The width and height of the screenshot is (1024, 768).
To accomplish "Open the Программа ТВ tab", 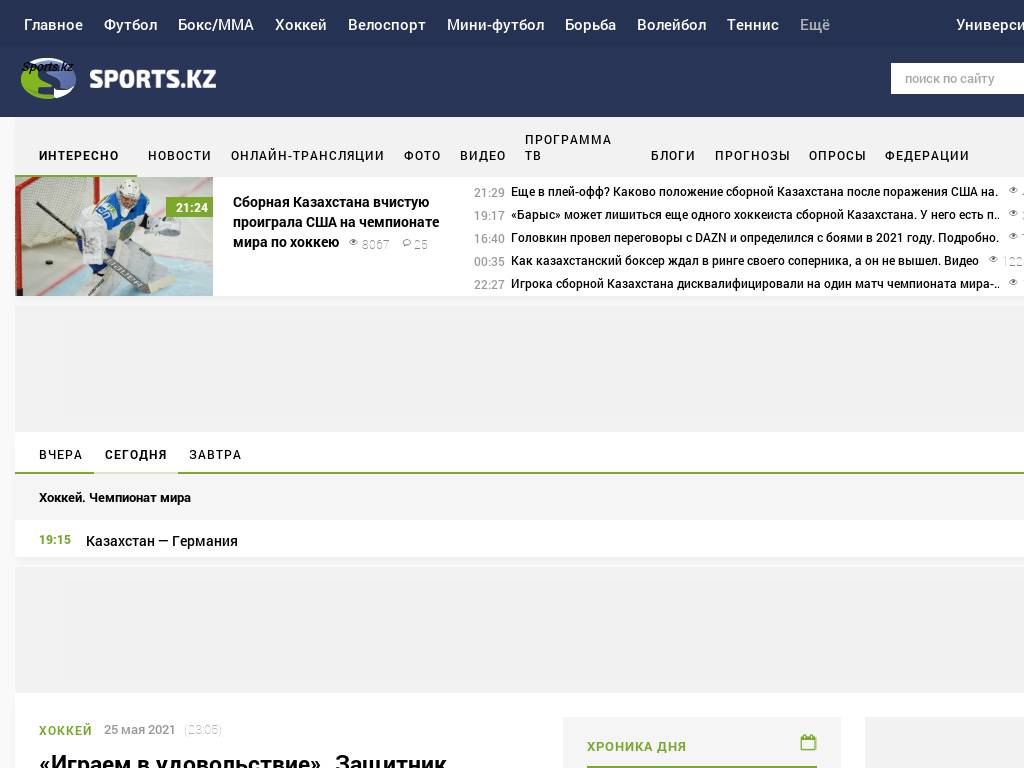I will pyautogui.click(x=568, y=148).
